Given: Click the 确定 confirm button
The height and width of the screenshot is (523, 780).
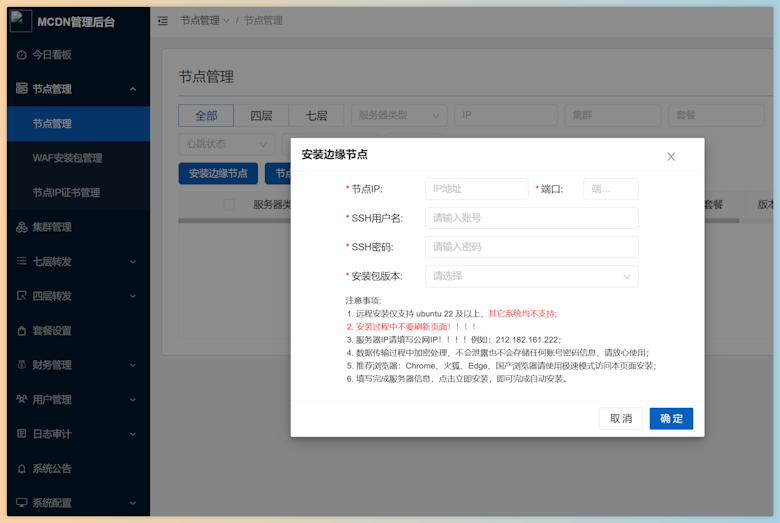Looking at the screenshot, I should point(671,418).
